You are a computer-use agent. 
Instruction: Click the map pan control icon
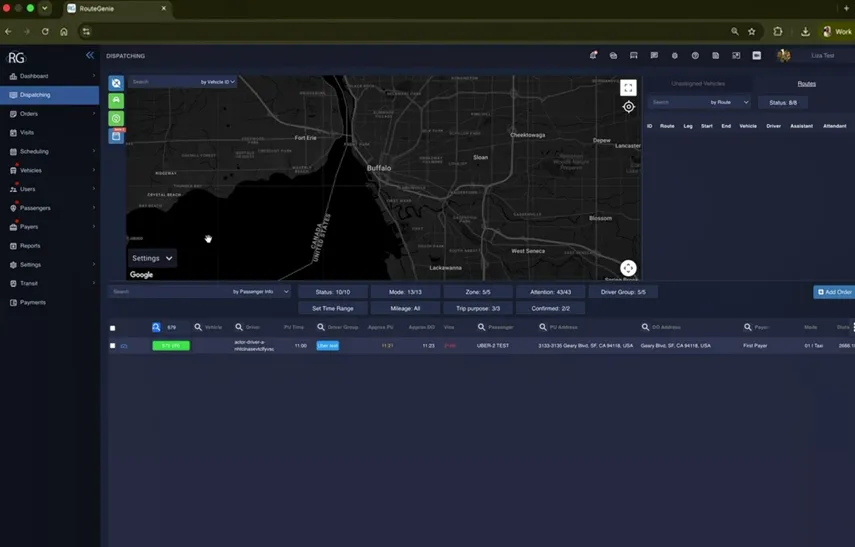628,268
